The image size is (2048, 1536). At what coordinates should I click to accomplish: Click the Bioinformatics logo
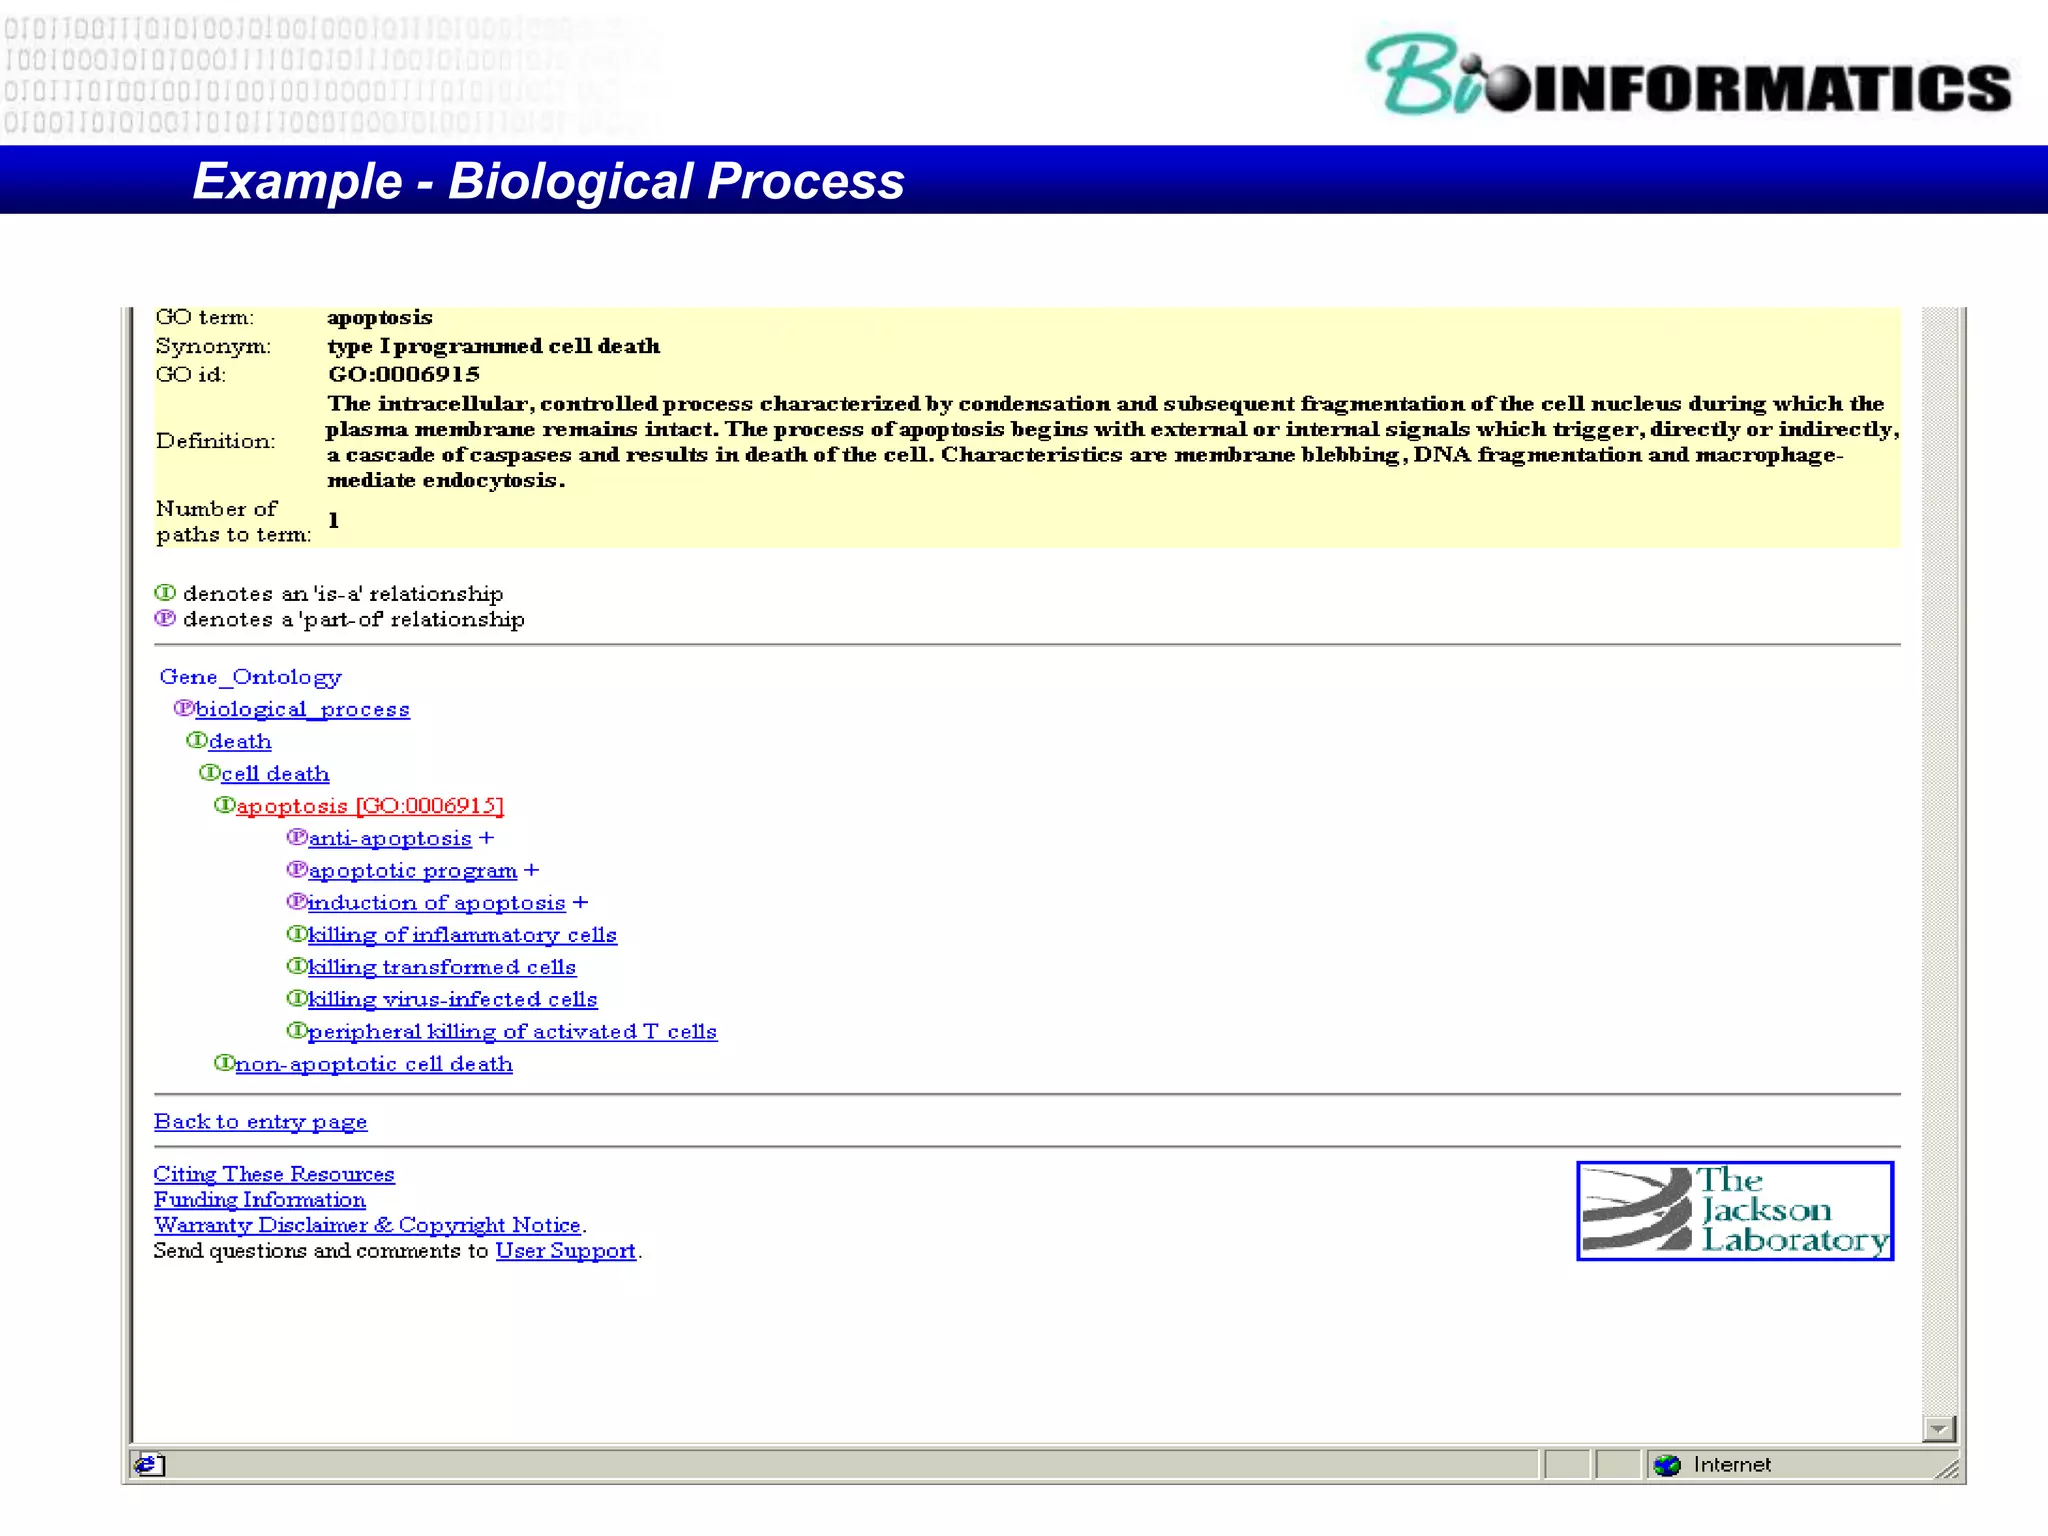coord(1688,76)
